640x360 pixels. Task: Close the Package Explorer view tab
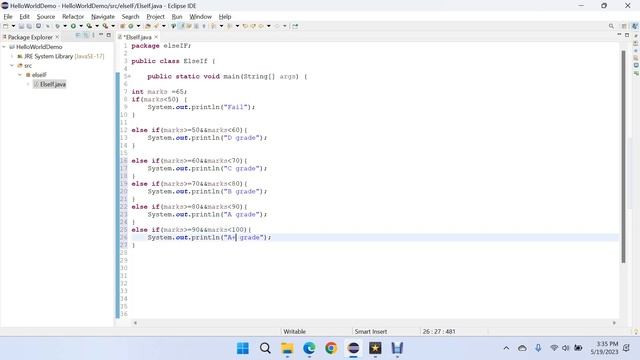pos(57,37)
